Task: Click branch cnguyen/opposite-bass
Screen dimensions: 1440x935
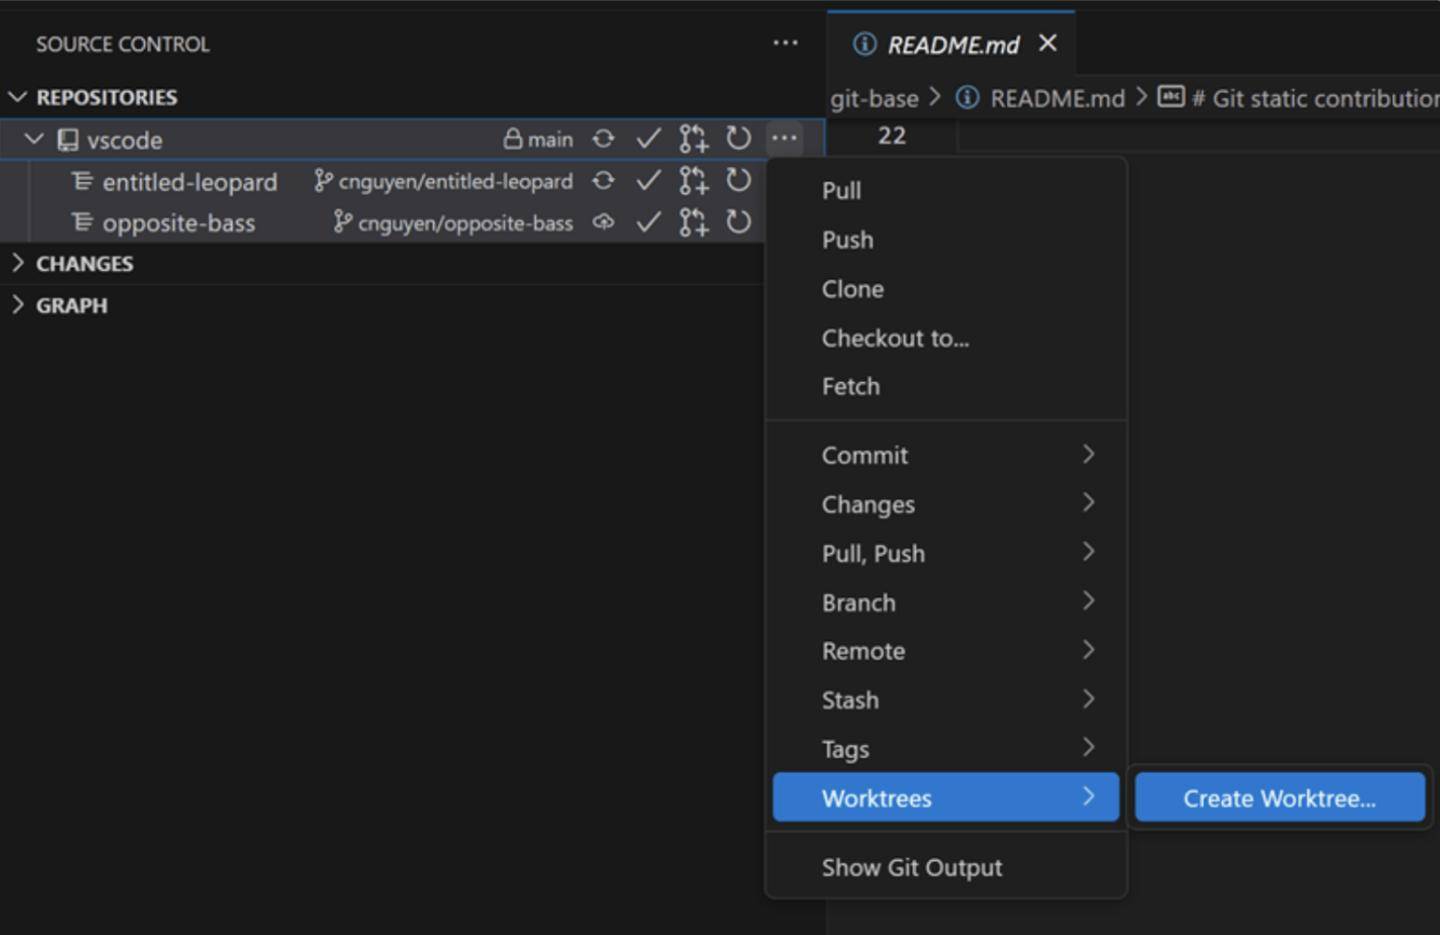Action: [x=454, y=222]
